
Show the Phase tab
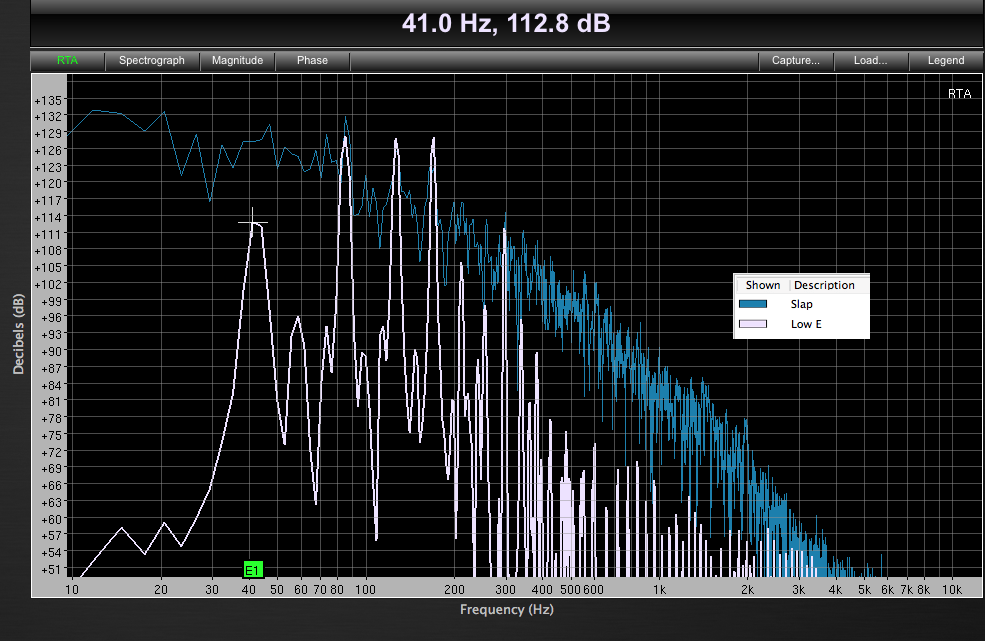(x=312, y=60)
